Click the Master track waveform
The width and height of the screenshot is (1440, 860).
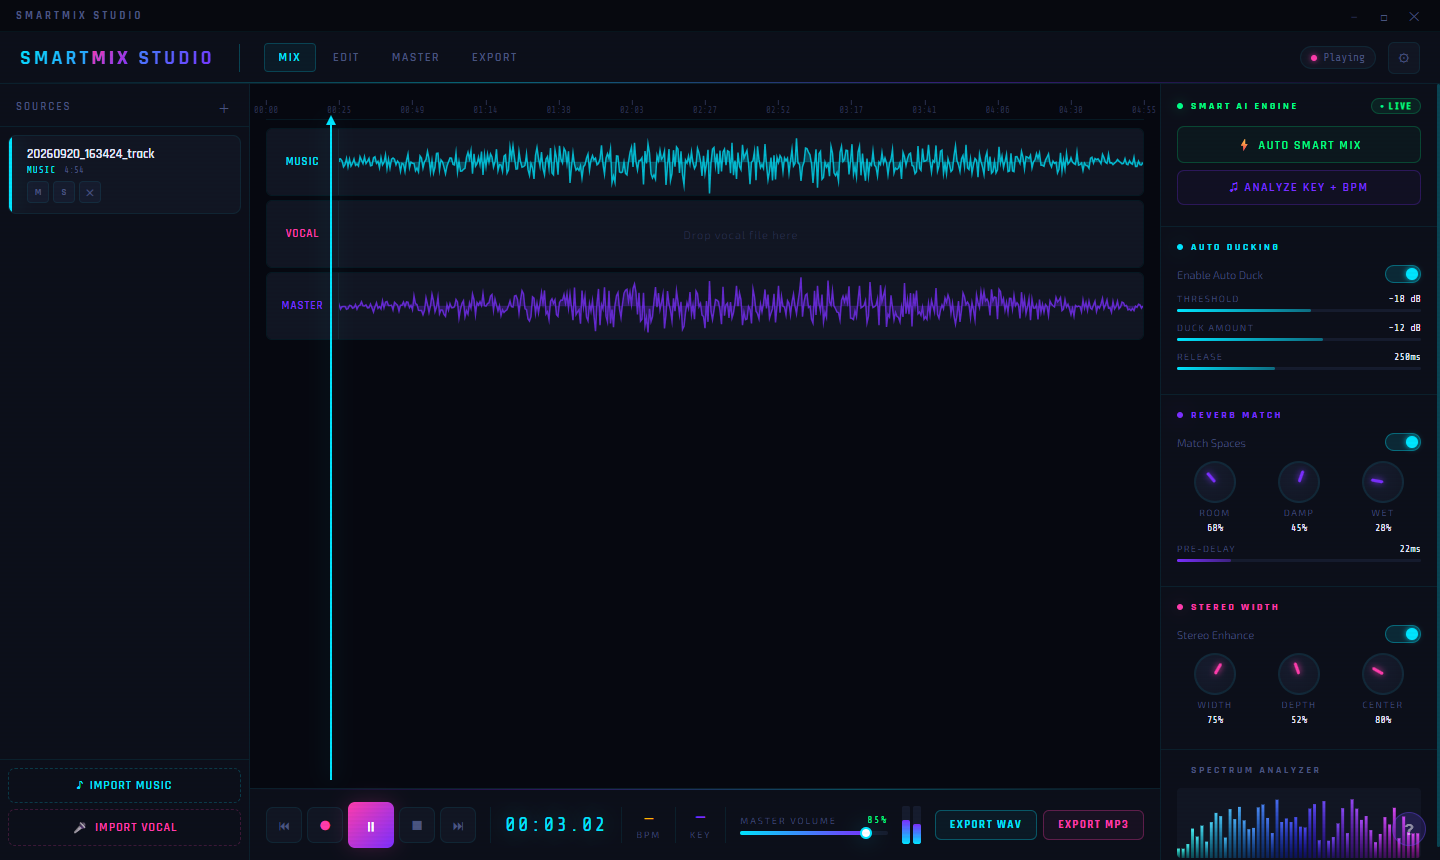click(x=740, y=306)
